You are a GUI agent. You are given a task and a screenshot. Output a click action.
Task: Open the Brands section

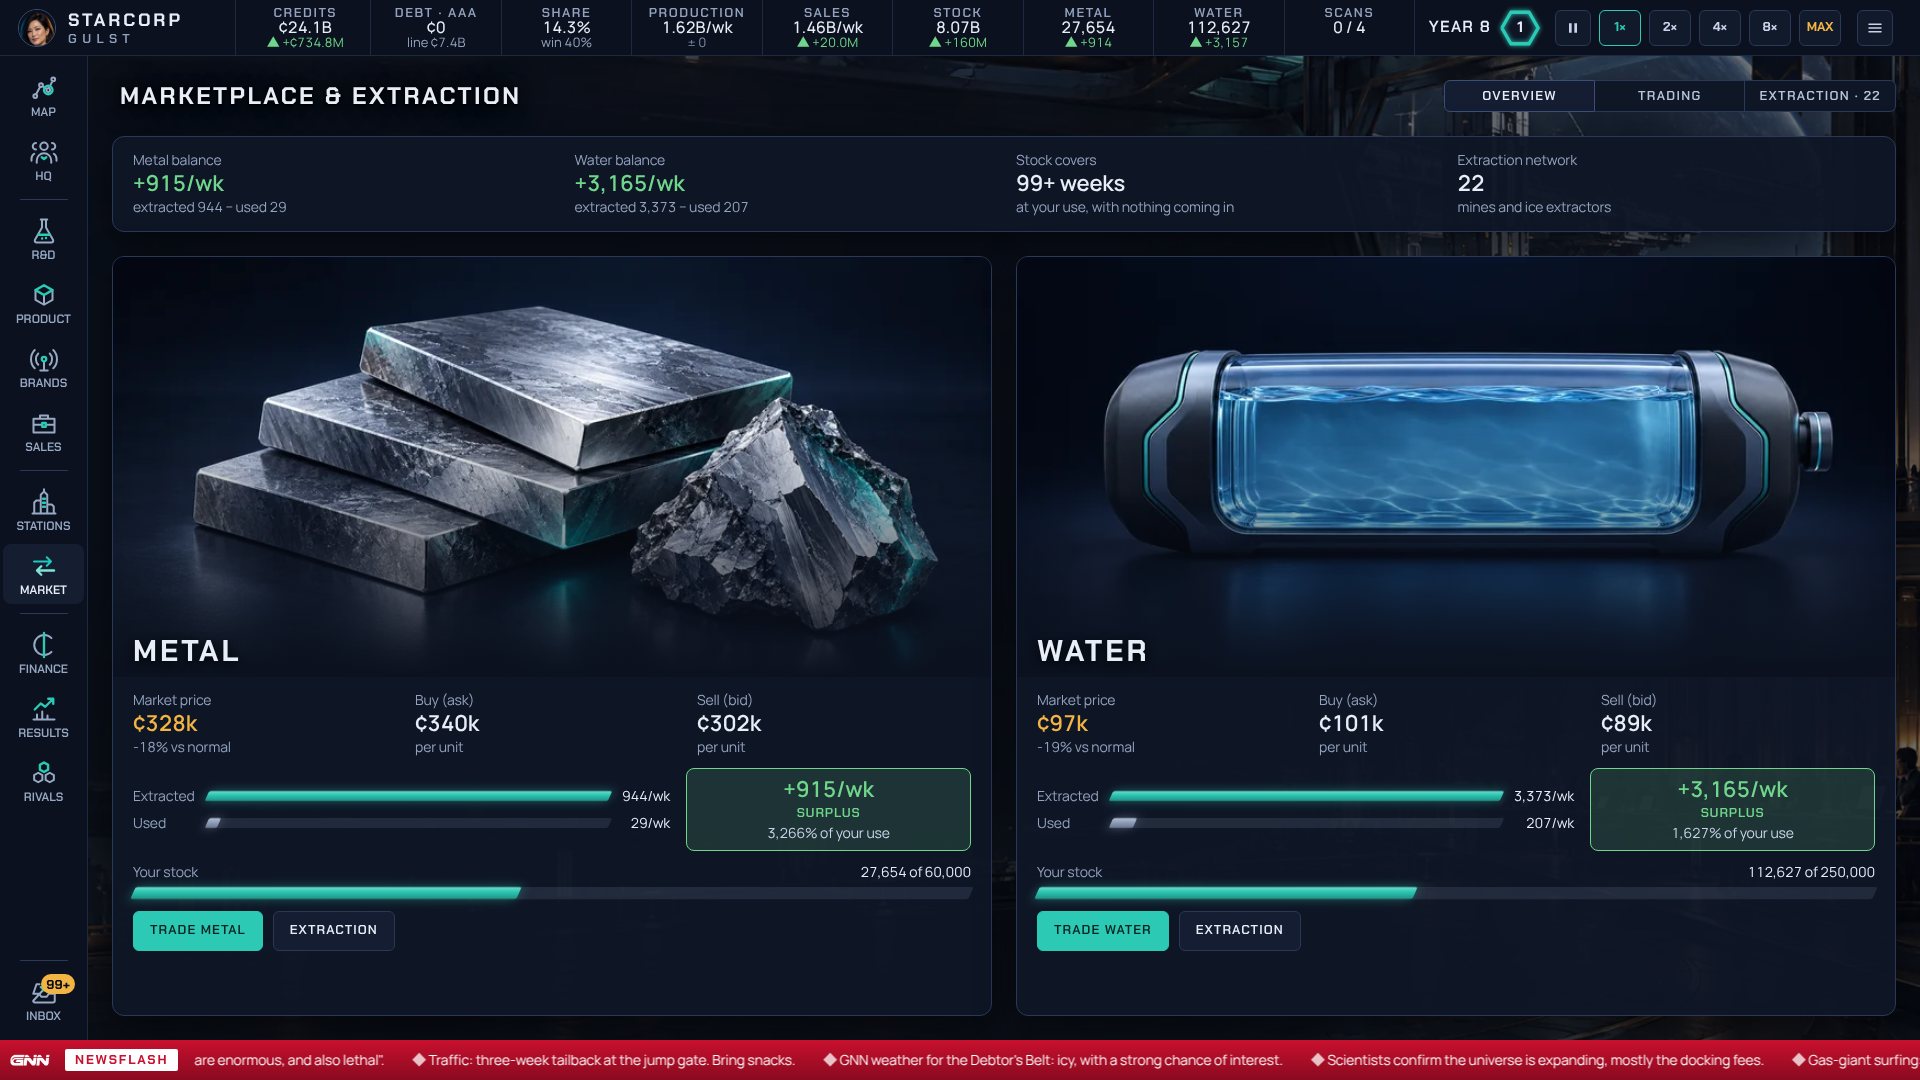click(43, 368)
